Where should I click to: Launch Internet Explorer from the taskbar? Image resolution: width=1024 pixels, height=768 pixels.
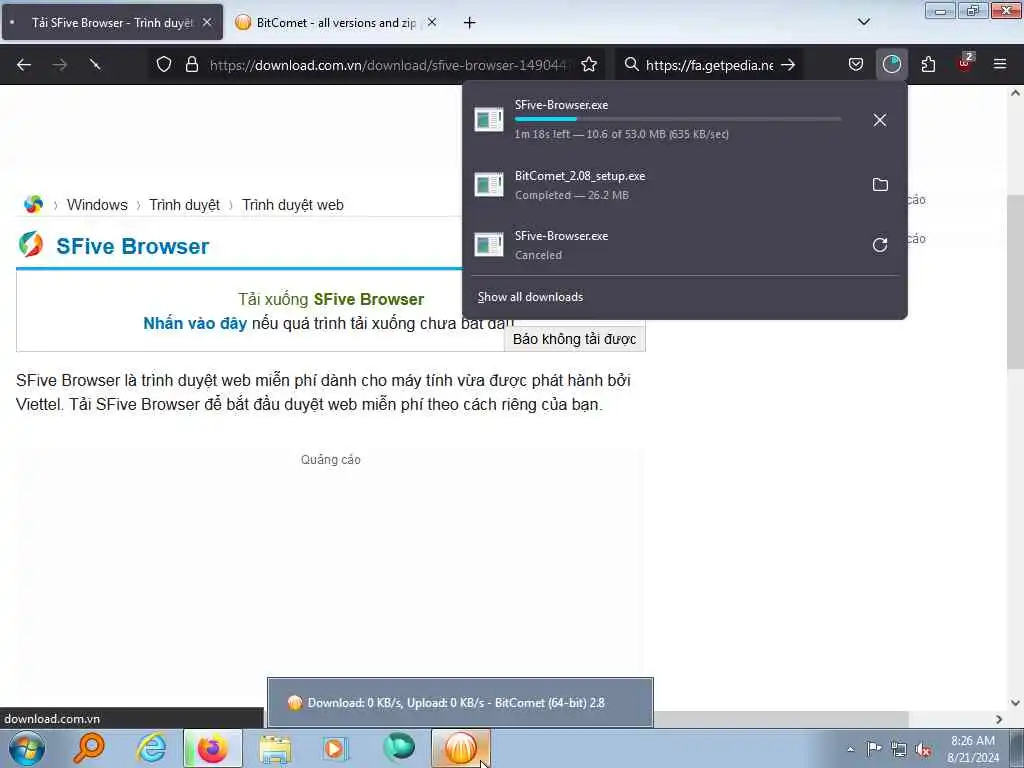click(x=151, y=748)
